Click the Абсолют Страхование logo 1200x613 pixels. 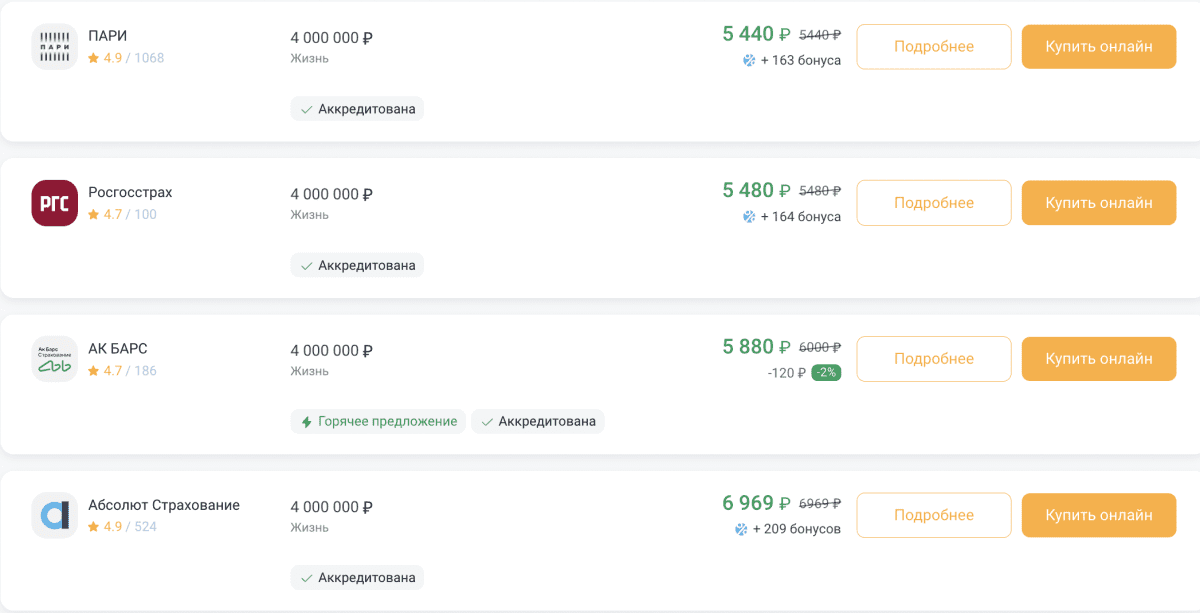55,516
